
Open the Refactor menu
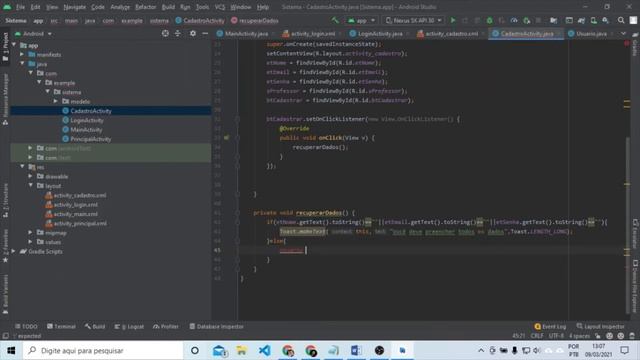(146, 7)
